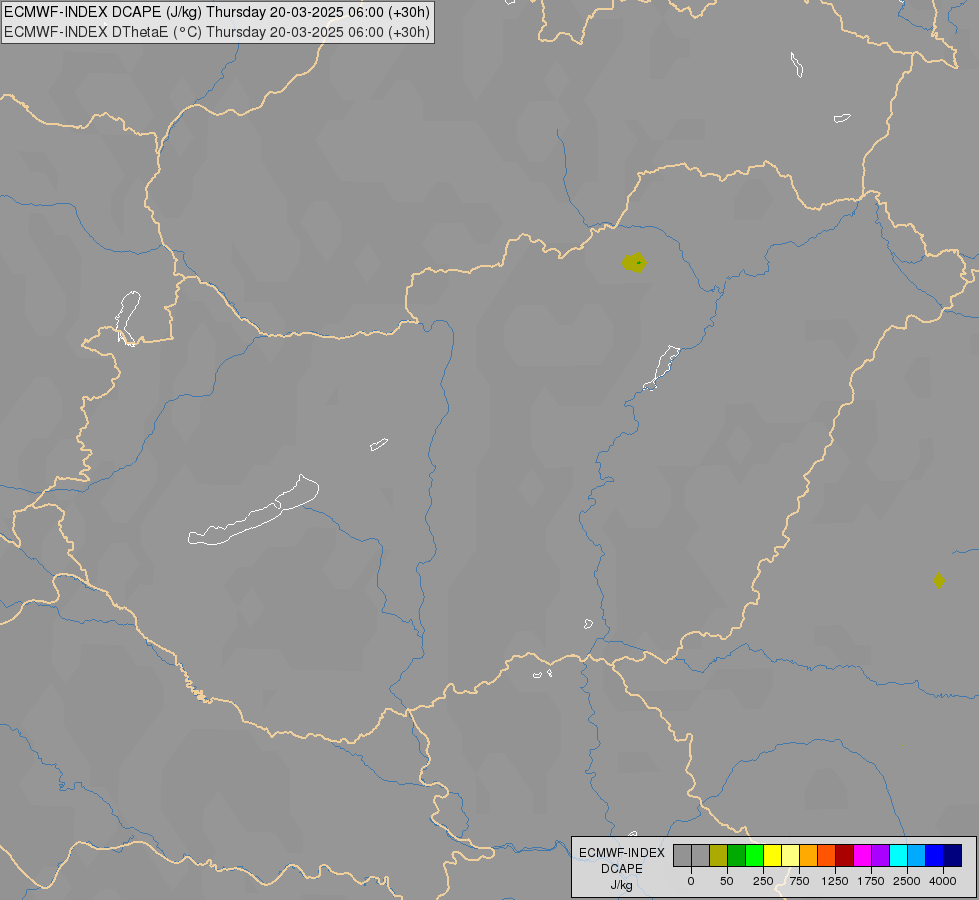Click the legend value '750'
Screen dimensions: 979x900
click(799, 881)
